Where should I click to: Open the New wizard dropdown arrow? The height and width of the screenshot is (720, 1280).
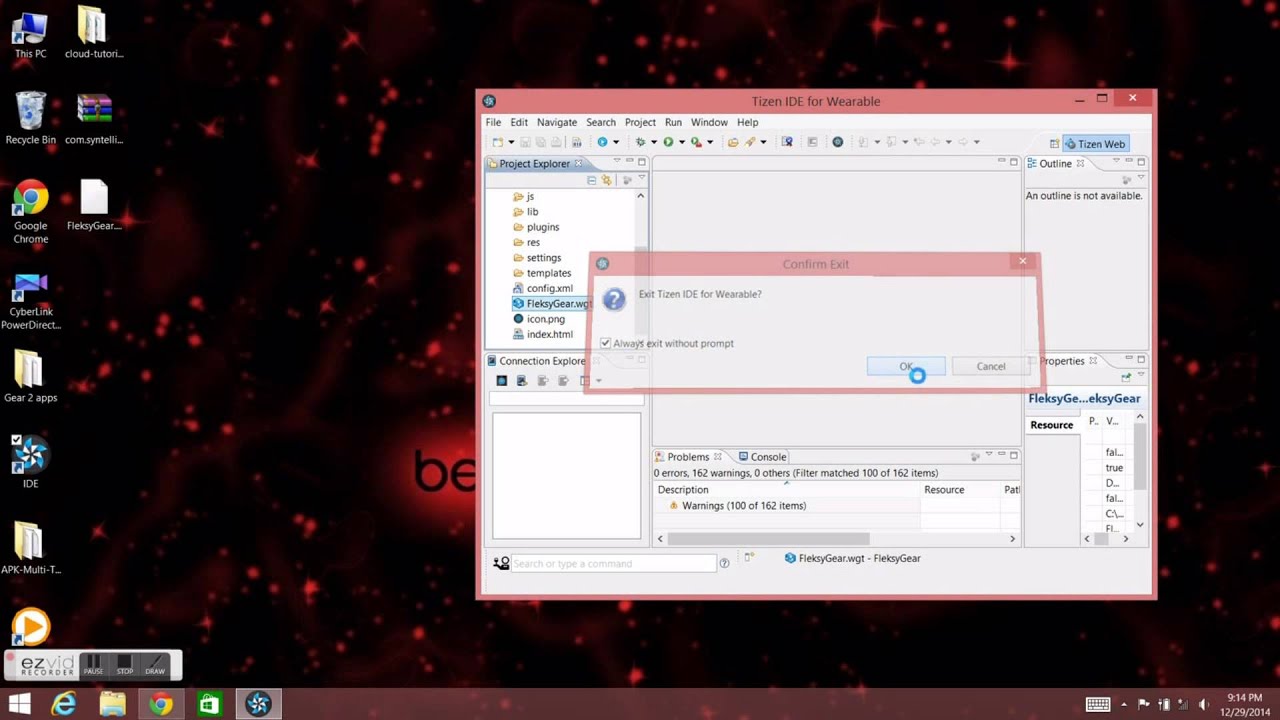click(510, 142)
